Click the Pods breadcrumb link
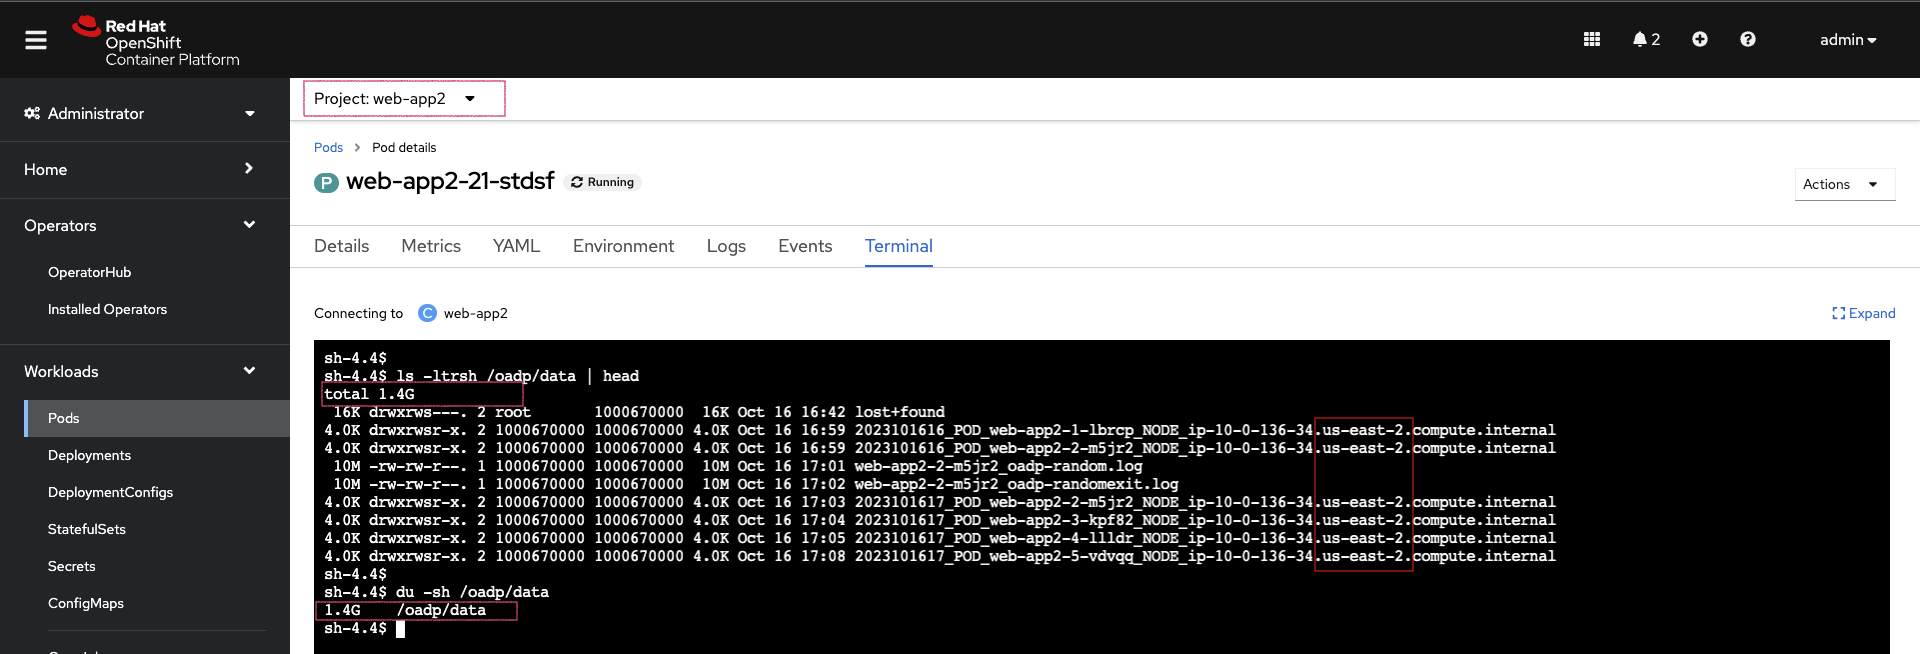1920x654 pixels. click(x=328, y=148)
